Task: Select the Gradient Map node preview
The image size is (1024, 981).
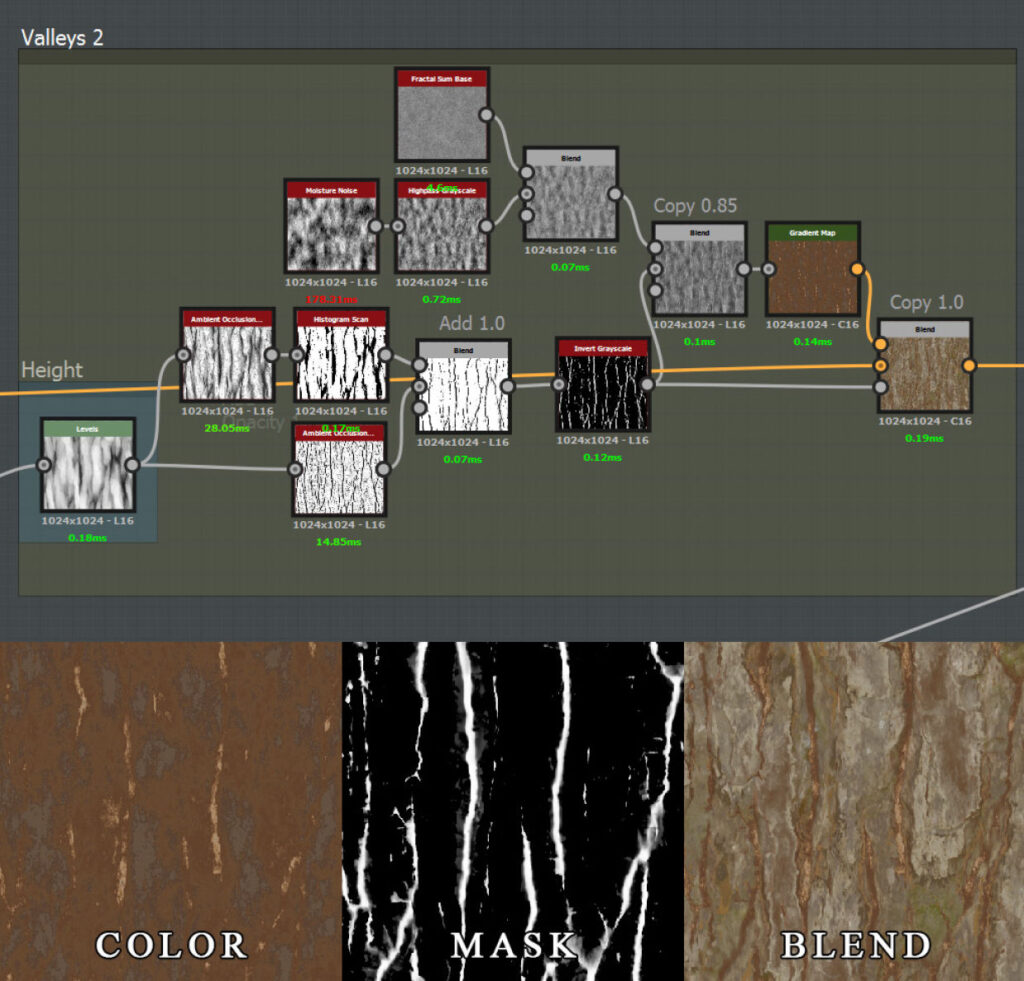Action: coord(812,277)
